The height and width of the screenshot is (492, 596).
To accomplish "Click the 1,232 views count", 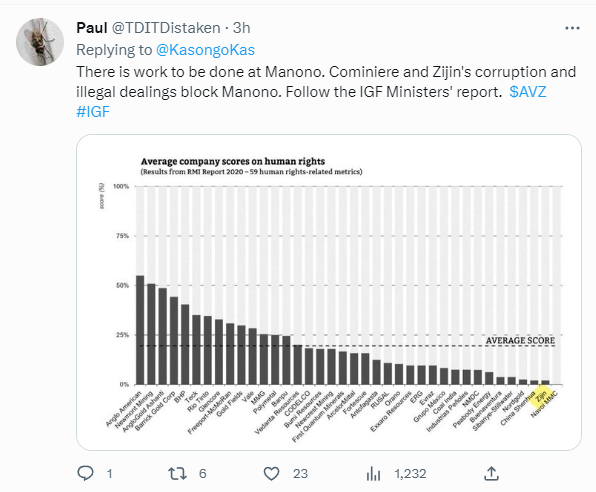I will click(x=410, y=473).
